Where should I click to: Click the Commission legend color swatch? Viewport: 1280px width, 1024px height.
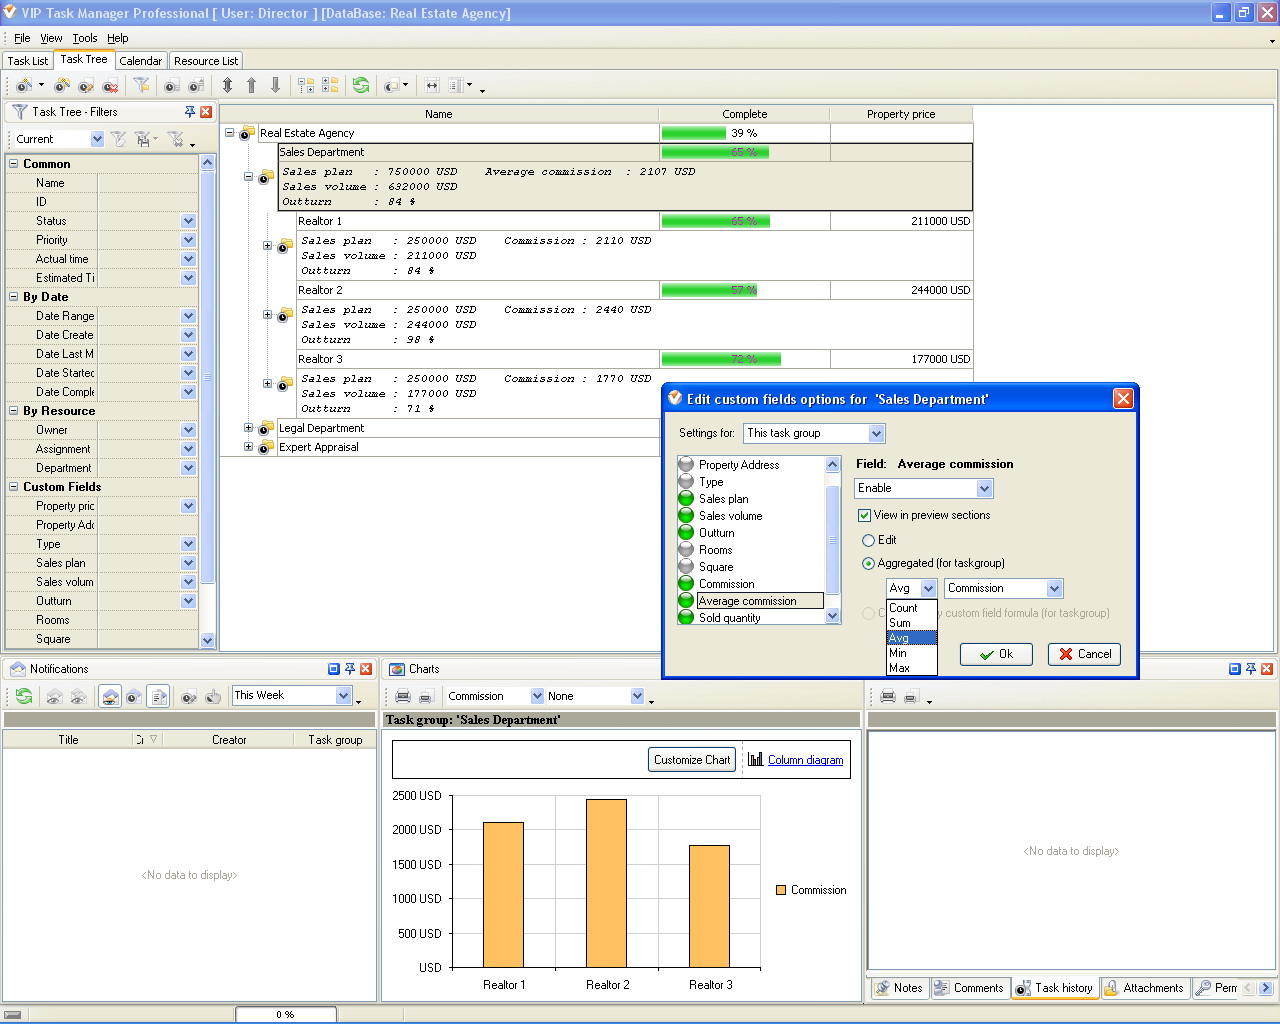coord(781,890)
